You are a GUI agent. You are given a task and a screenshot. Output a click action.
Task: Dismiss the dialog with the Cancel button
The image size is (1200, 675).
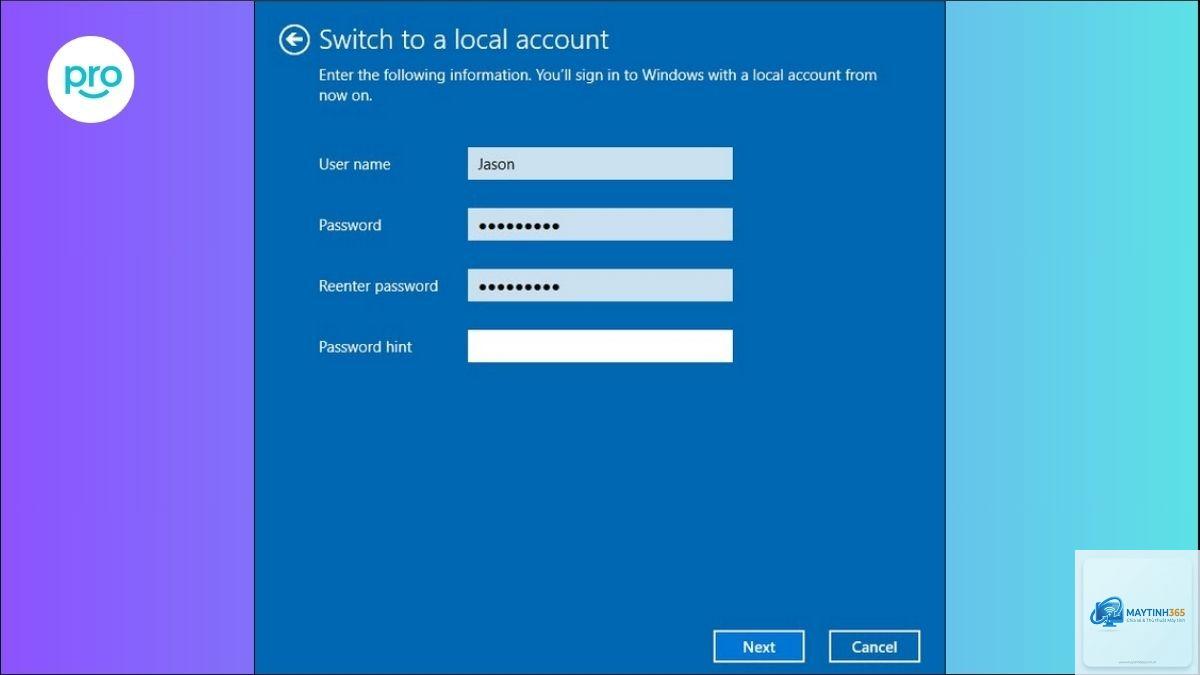pyautogui.click(x=874, y=647)
